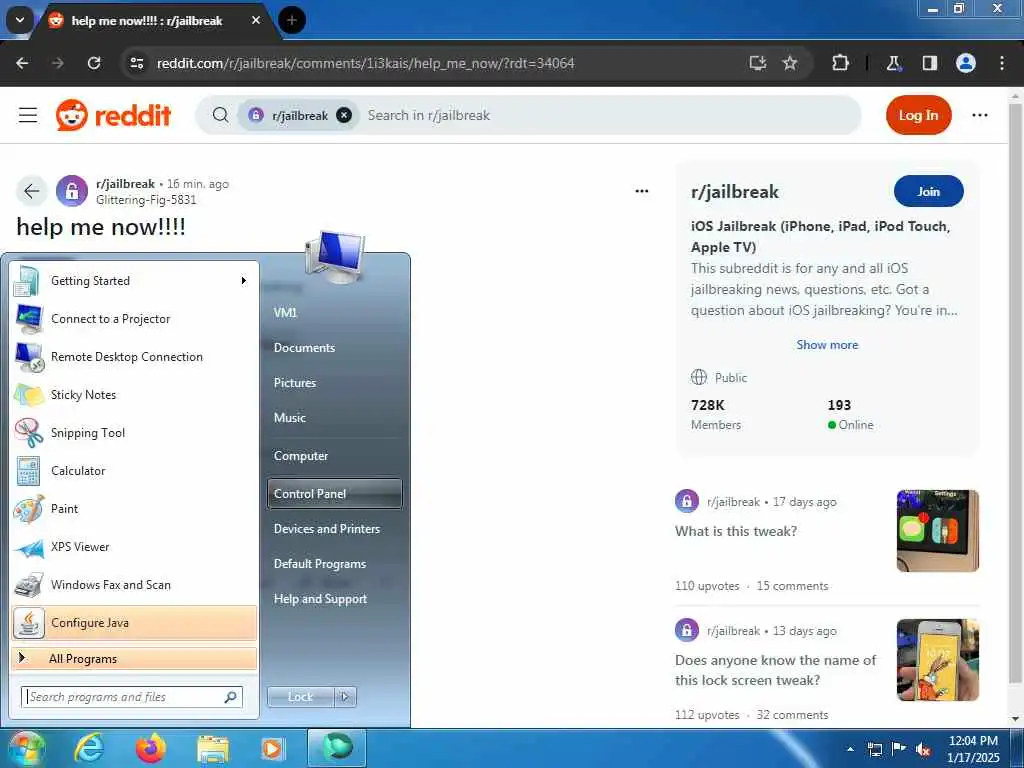The height and width of the screenshot is (768, 1024).
Task: Open Calculator from Start menu
Action: coord(134,470)
